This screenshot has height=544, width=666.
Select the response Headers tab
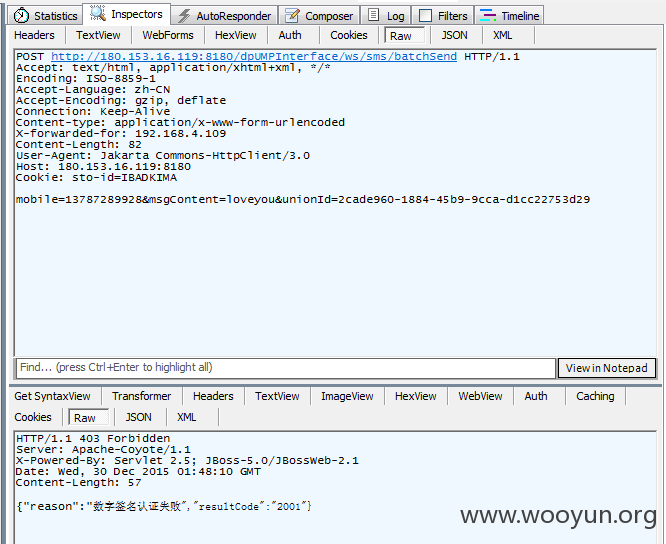[x=213, y=396]
